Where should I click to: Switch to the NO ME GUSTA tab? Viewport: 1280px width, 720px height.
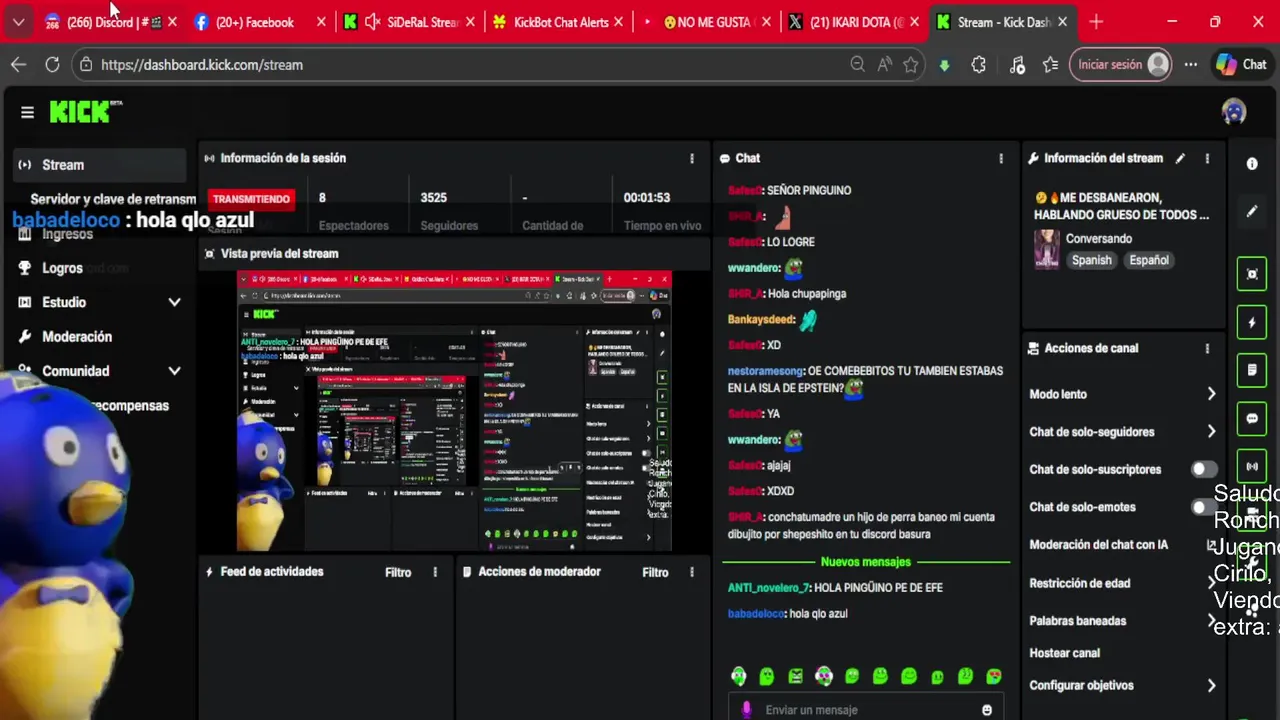[703, 22]
